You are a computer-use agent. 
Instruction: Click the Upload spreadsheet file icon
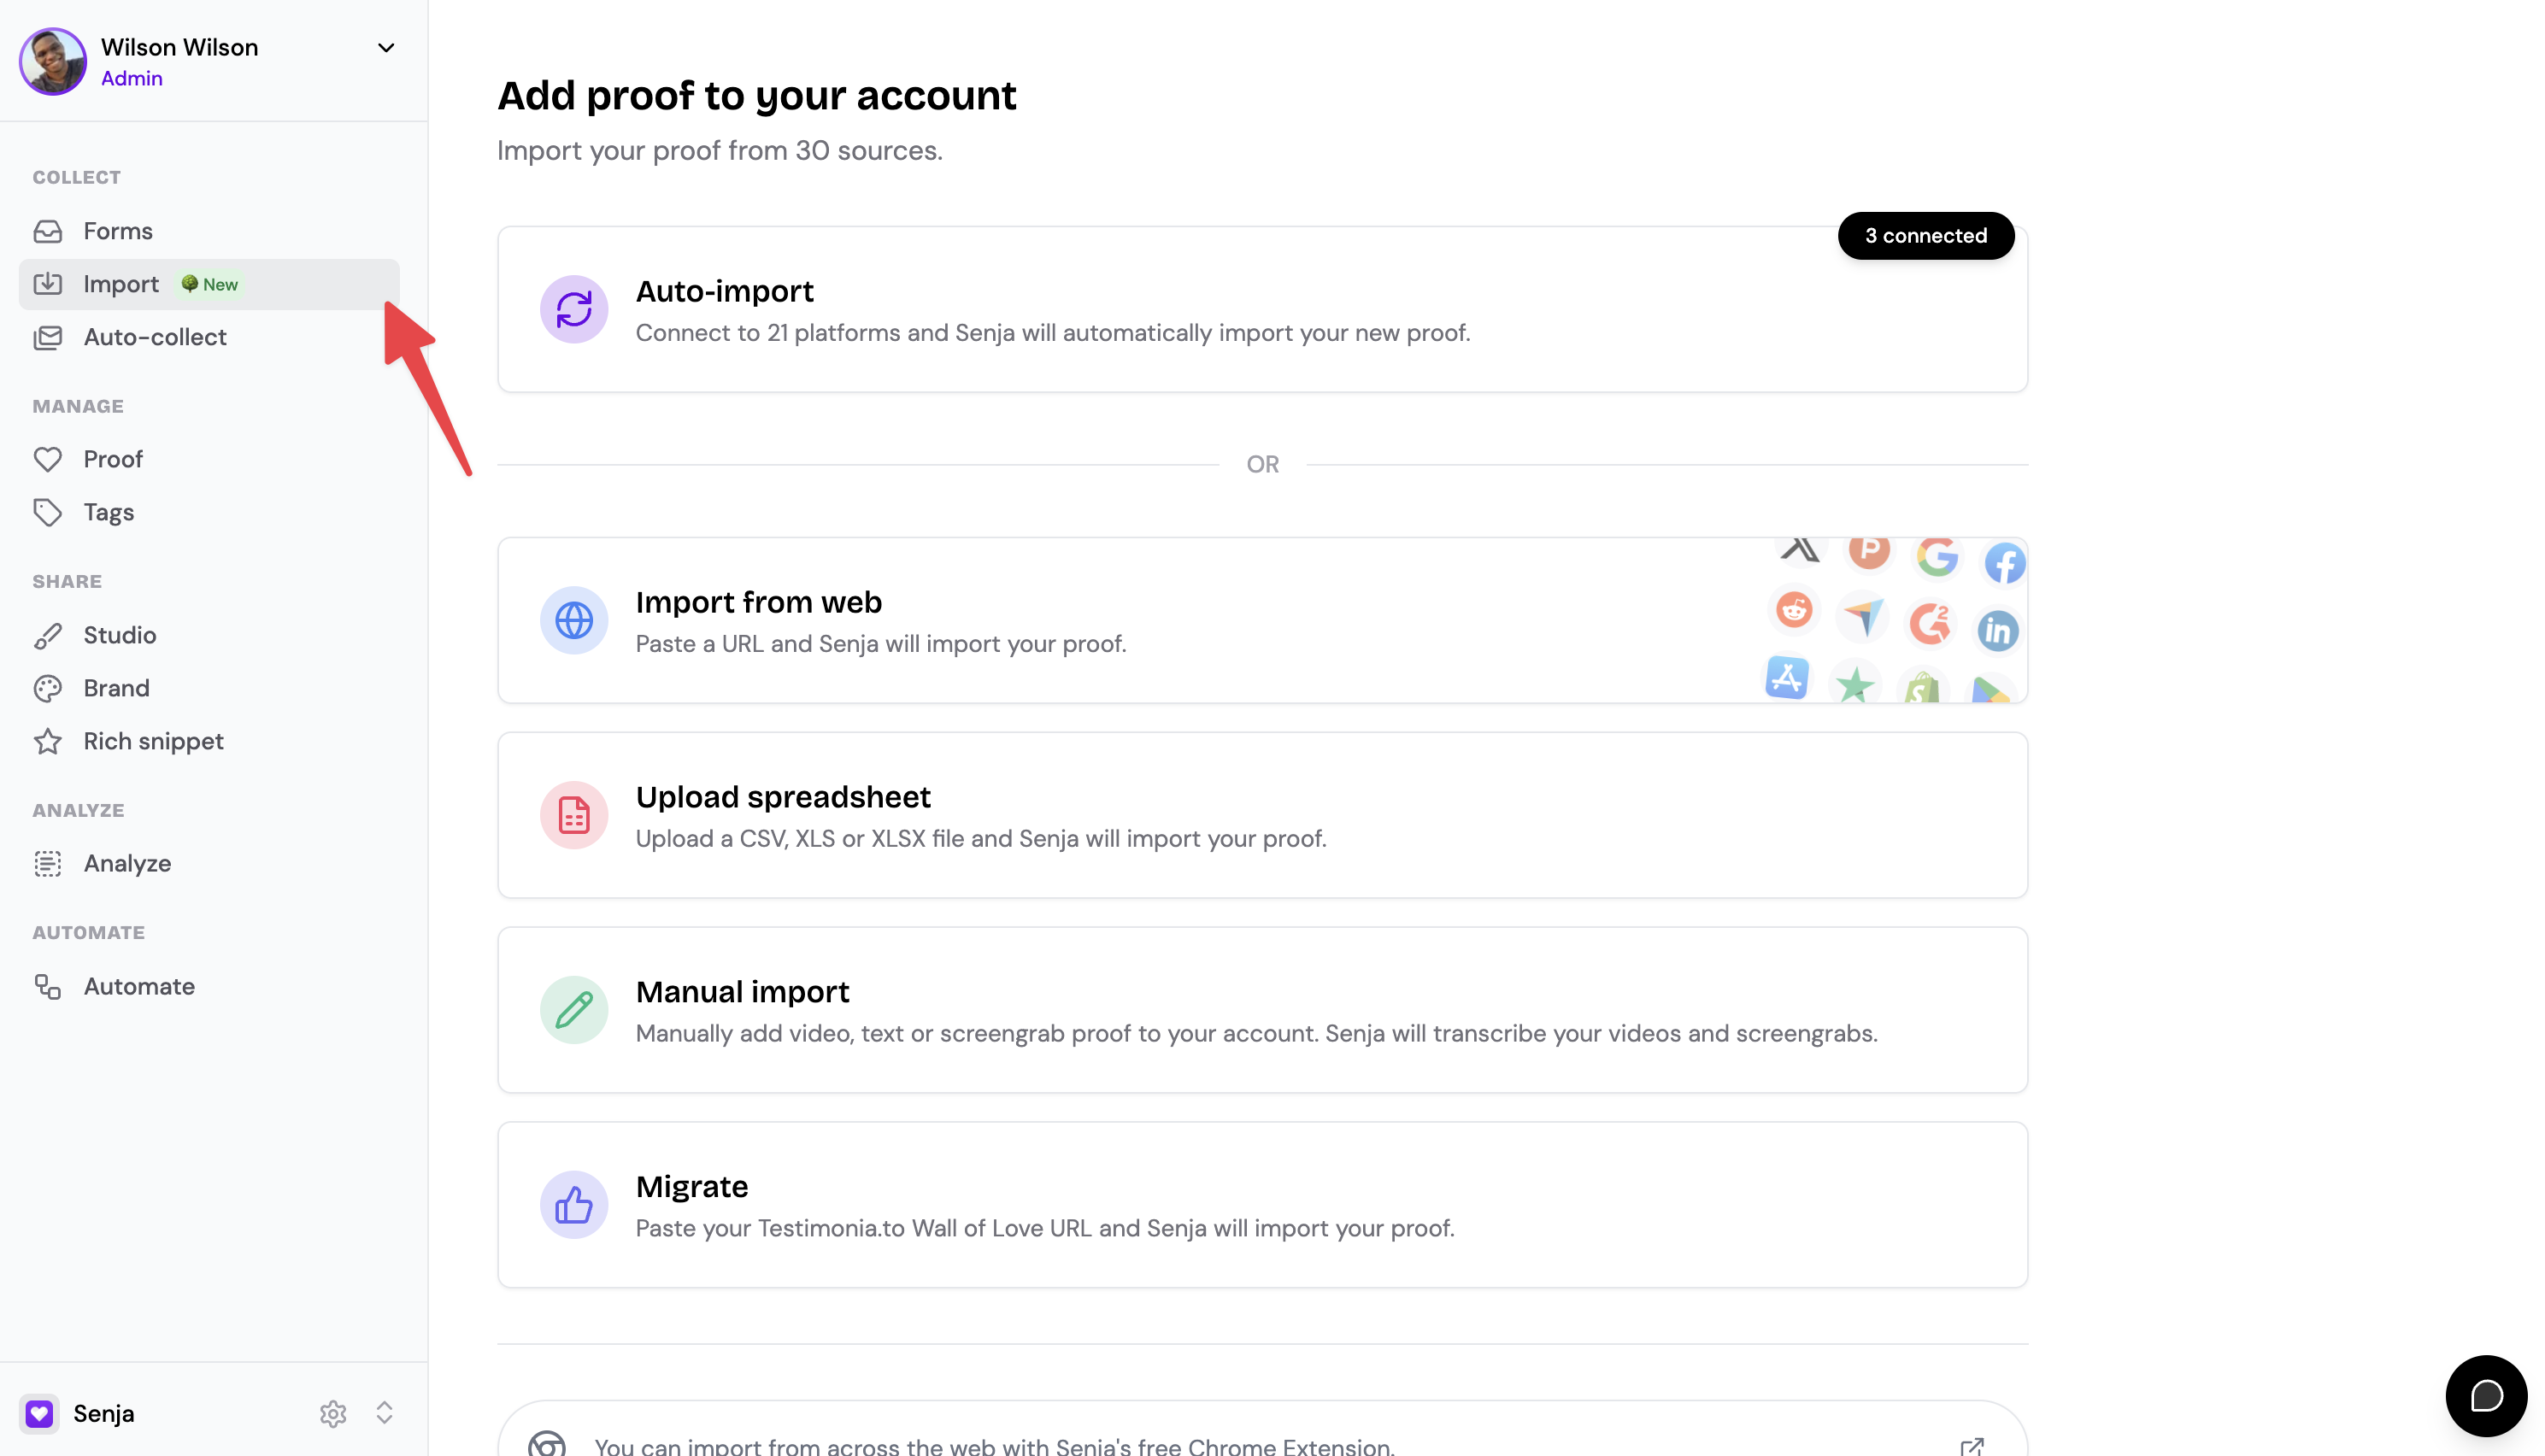(x=574, y=815)
